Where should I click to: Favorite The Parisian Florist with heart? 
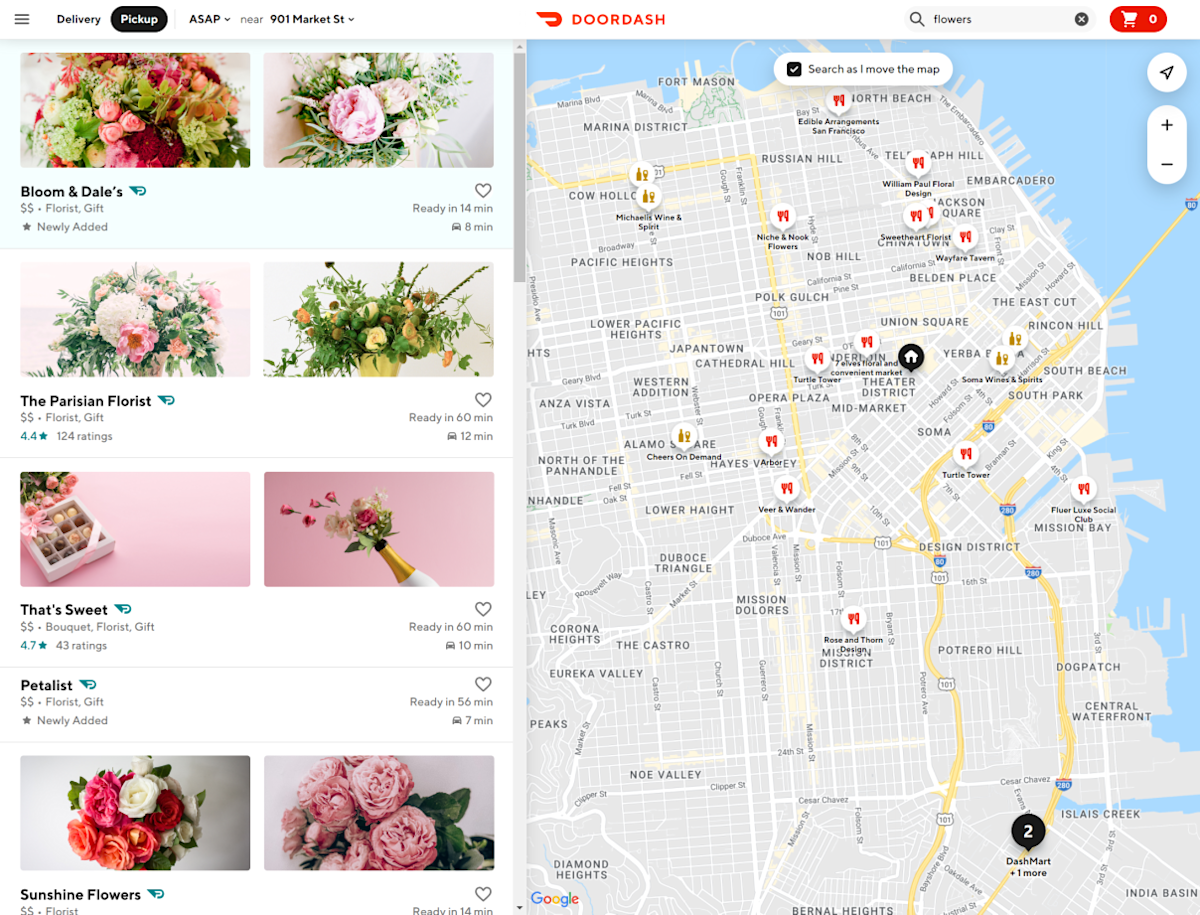[483, 399]
